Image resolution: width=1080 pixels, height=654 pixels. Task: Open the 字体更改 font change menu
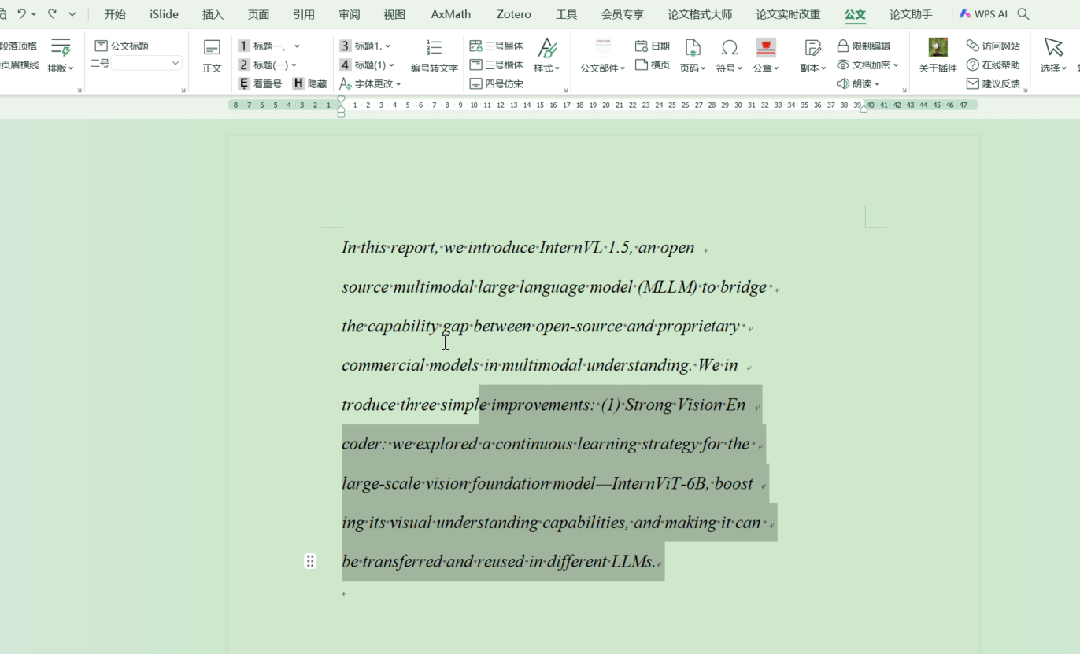point(371,83)
